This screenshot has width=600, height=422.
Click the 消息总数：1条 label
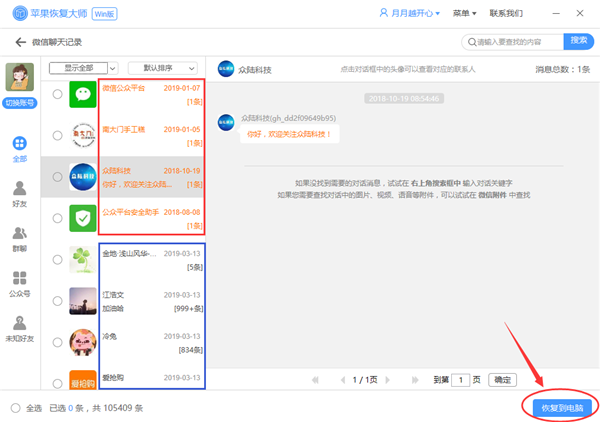[x=562, y=69]
